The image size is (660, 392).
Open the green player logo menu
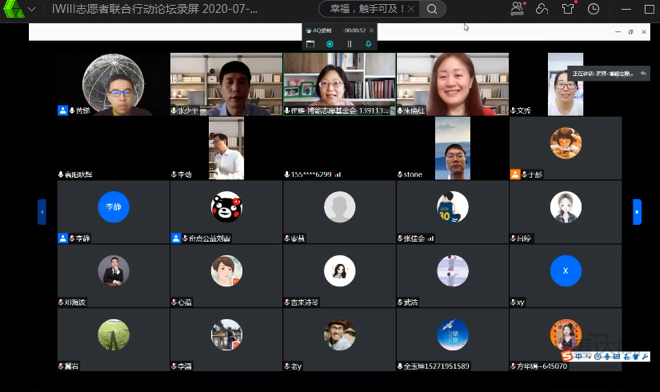13,9
